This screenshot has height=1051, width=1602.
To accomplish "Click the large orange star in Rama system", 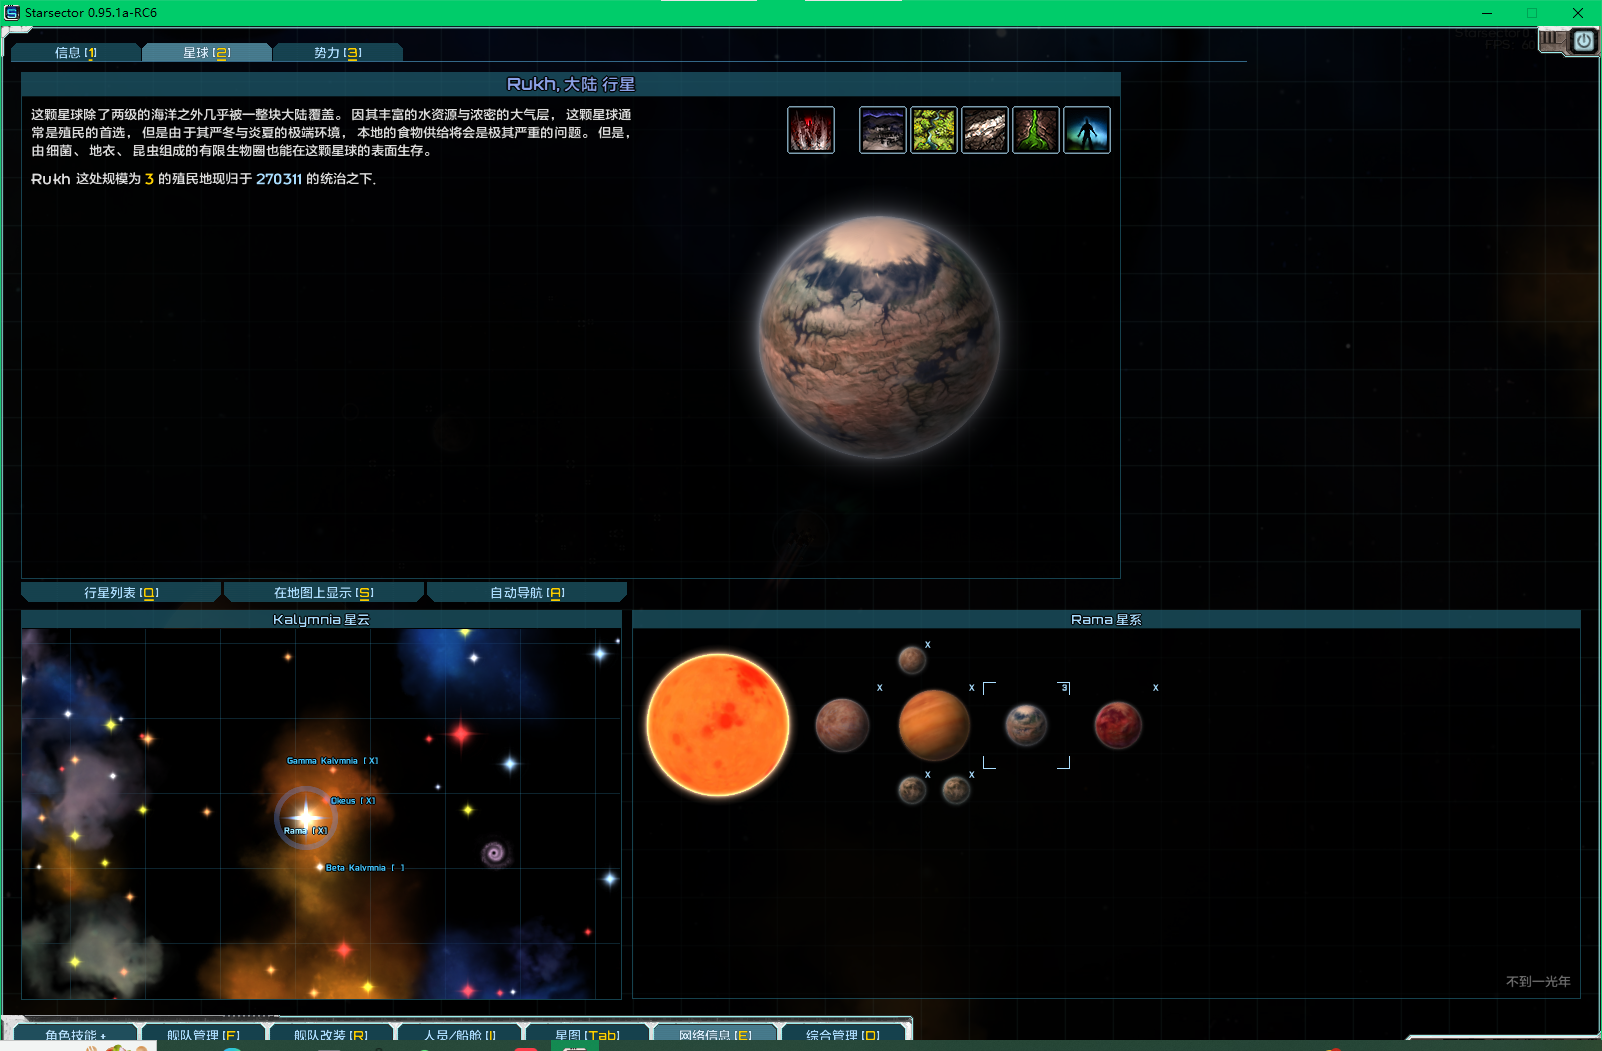I will coord(717,725).
